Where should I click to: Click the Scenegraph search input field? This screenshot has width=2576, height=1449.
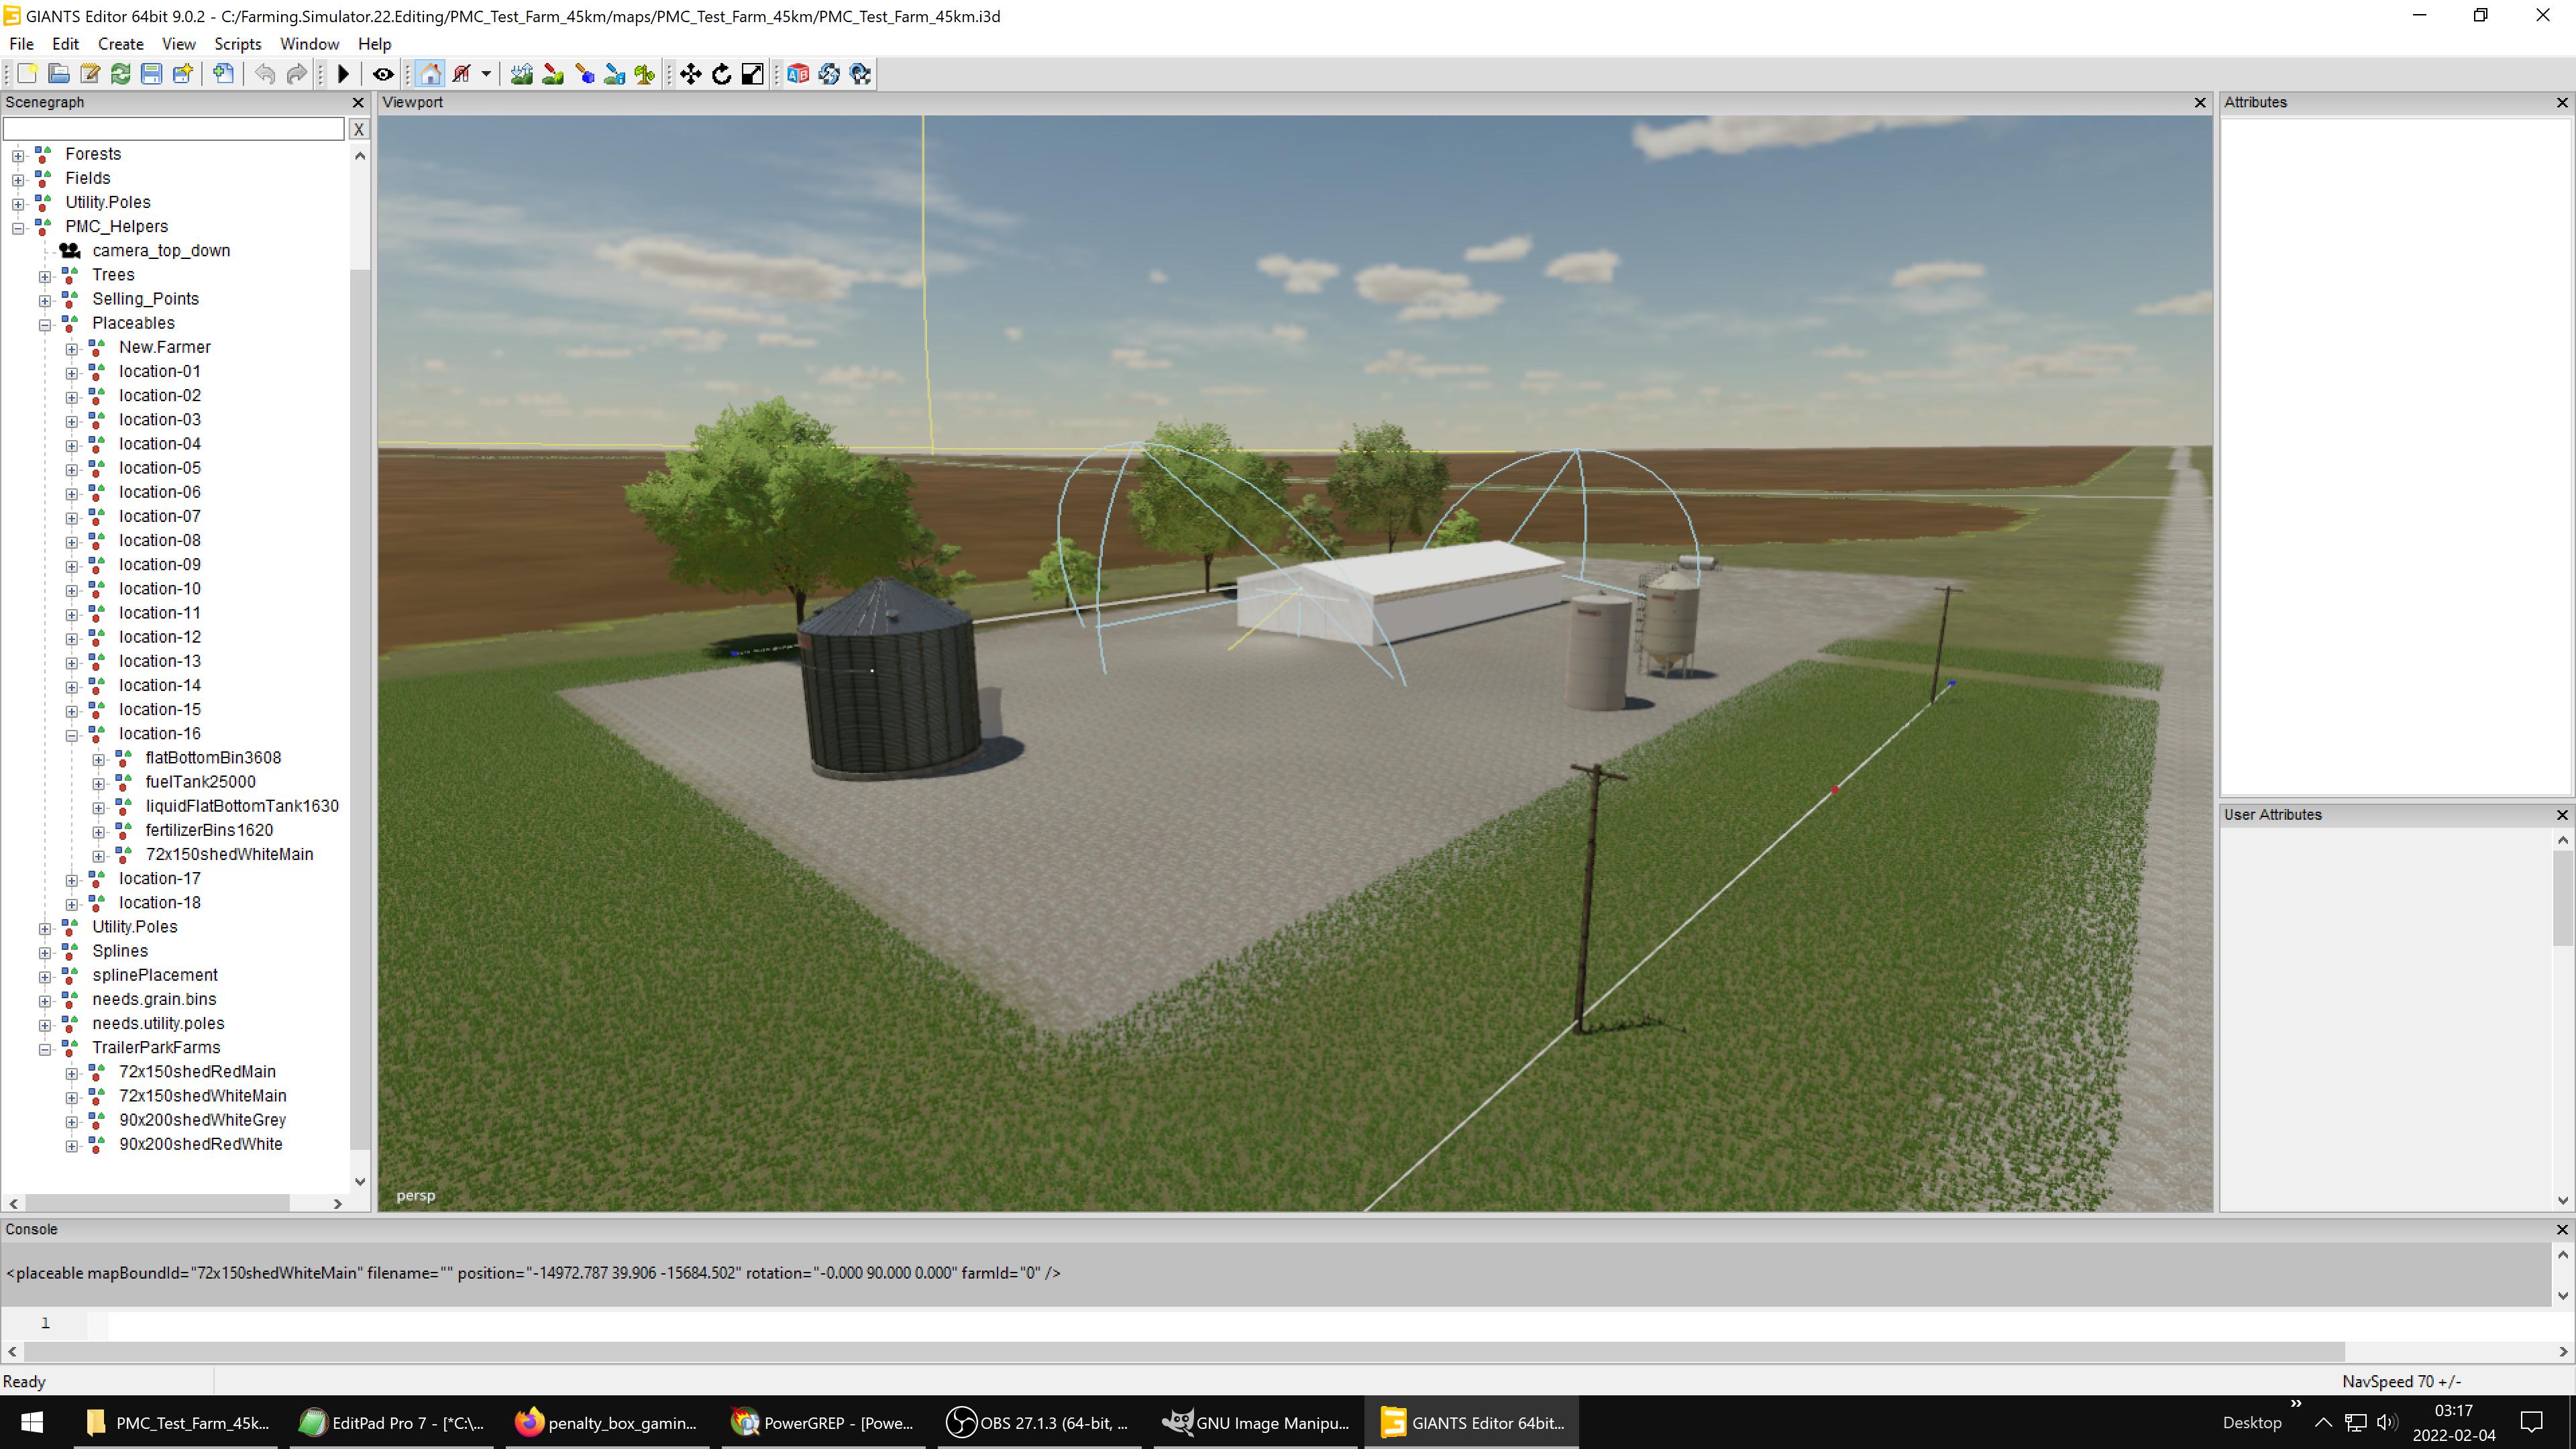pos(174,129)
